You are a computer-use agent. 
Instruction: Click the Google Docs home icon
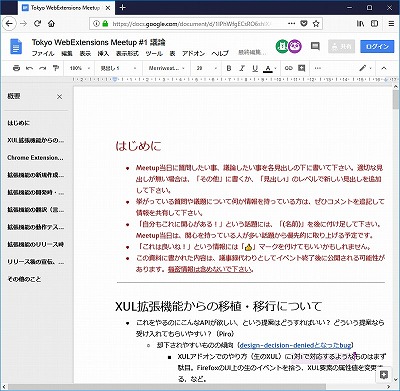point(16,46)
